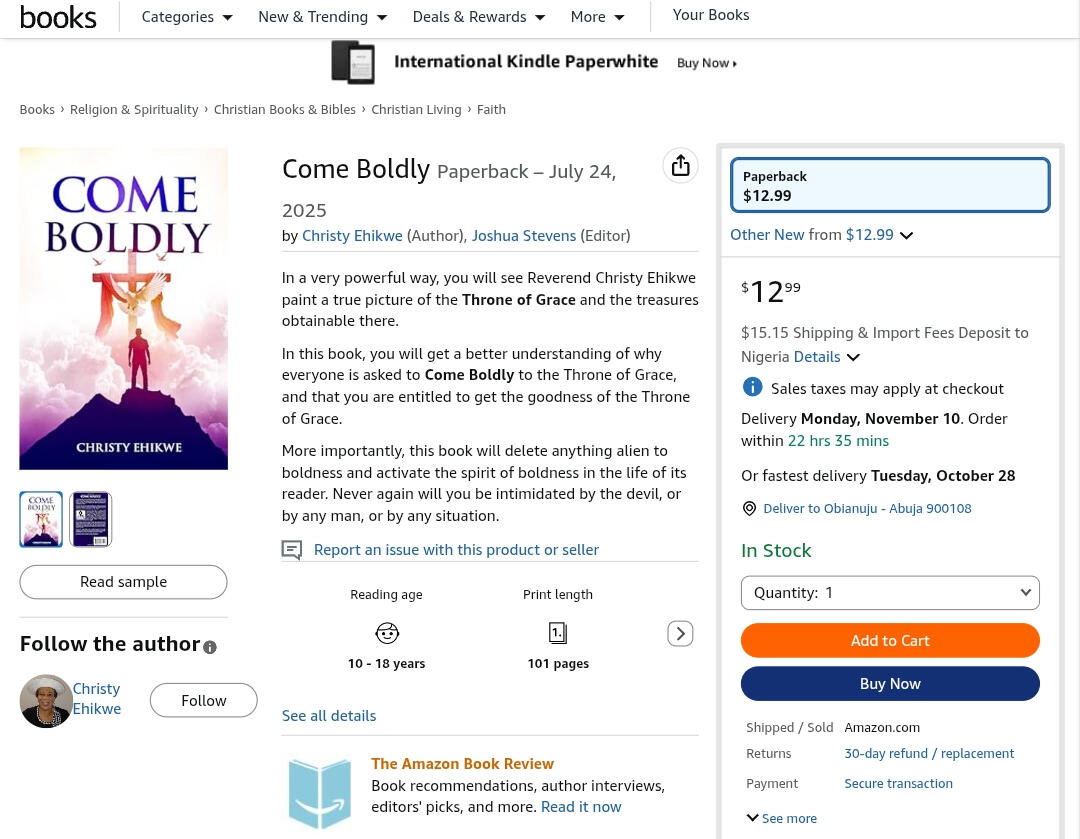The width and height of the screenshot is (1080, 839).
Task: Click the info icon next to Follow the author
Action: pos(210,647)
